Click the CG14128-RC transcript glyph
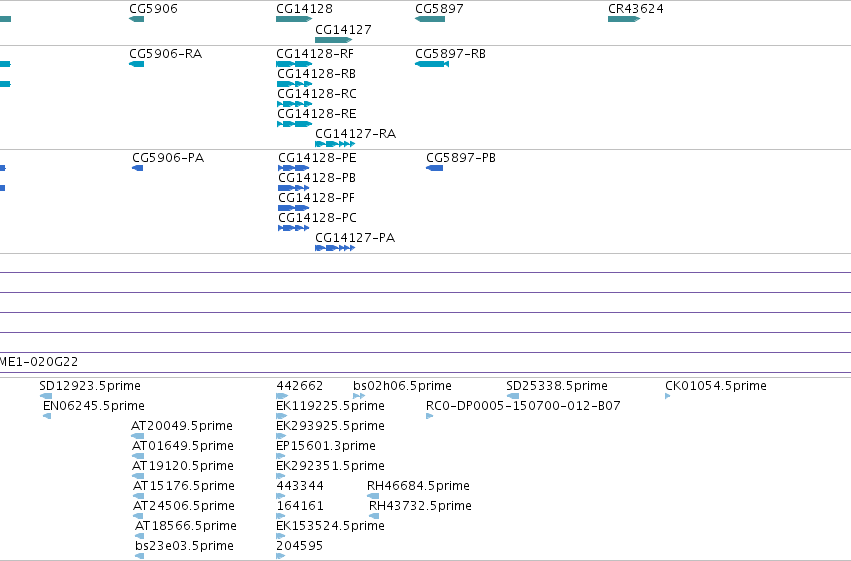This screenshot has width=851, height=561. [295, 104]
